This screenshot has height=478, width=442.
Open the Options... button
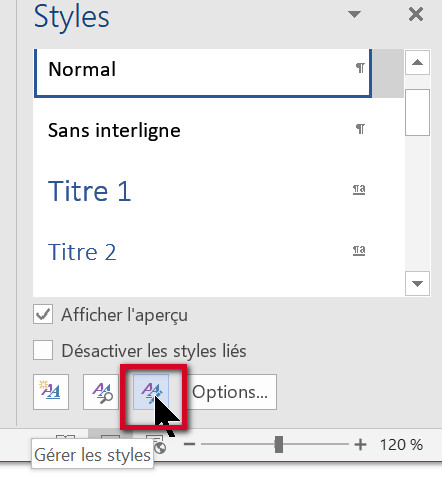click(x=230, y=392)
